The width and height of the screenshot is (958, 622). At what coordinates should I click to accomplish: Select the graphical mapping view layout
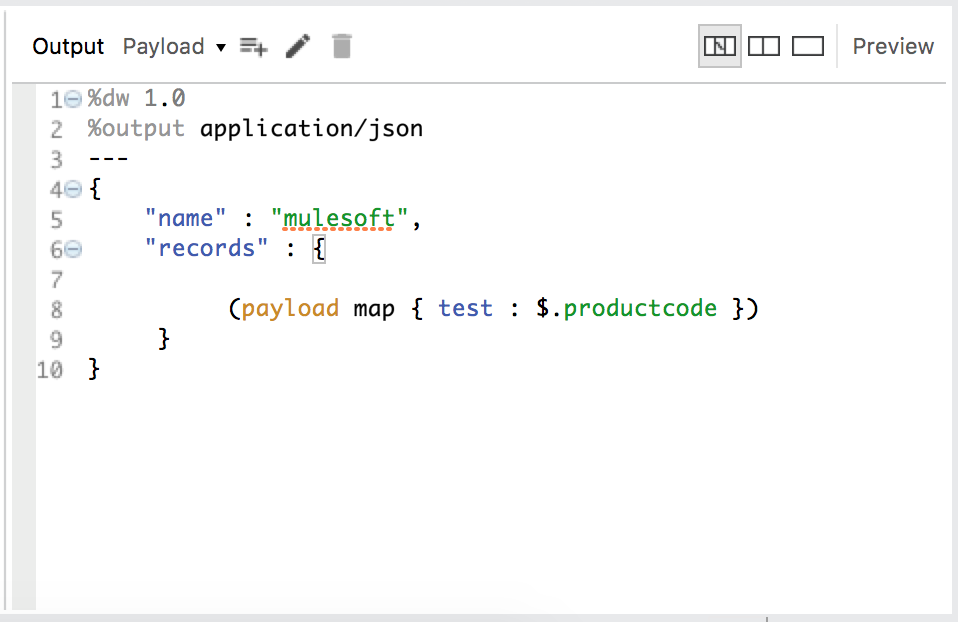coord(719,46)
